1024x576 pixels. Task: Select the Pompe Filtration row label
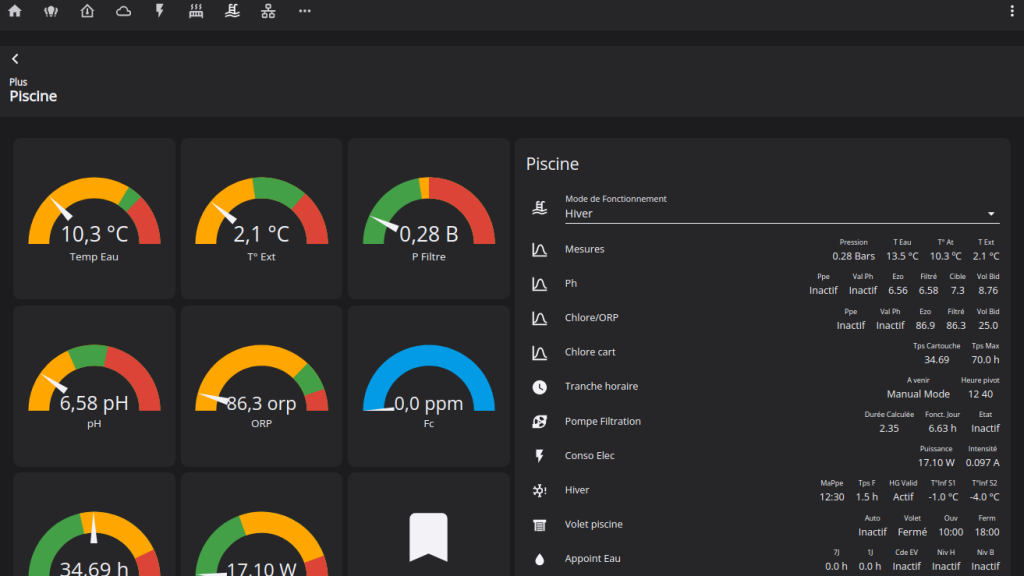(x=603, y=421)
